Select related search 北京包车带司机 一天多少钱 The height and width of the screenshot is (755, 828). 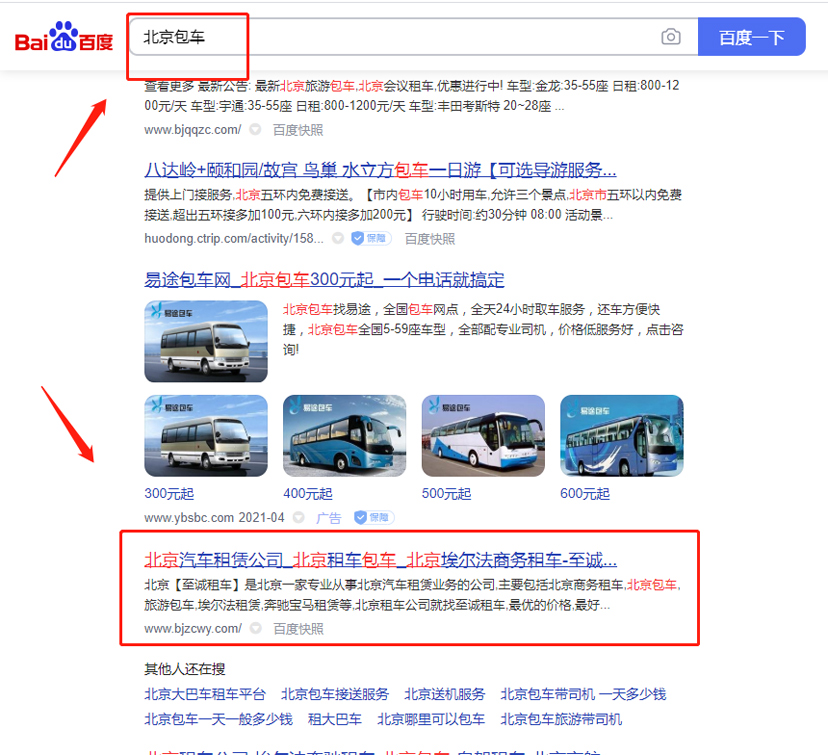583,694
